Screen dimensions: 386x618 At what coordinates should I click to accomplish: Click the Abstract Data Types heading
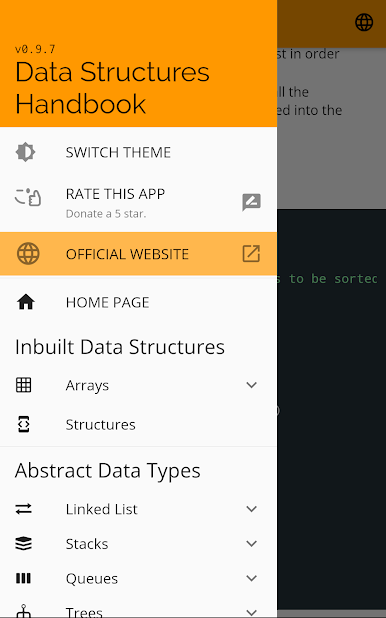tap(108, 471)
